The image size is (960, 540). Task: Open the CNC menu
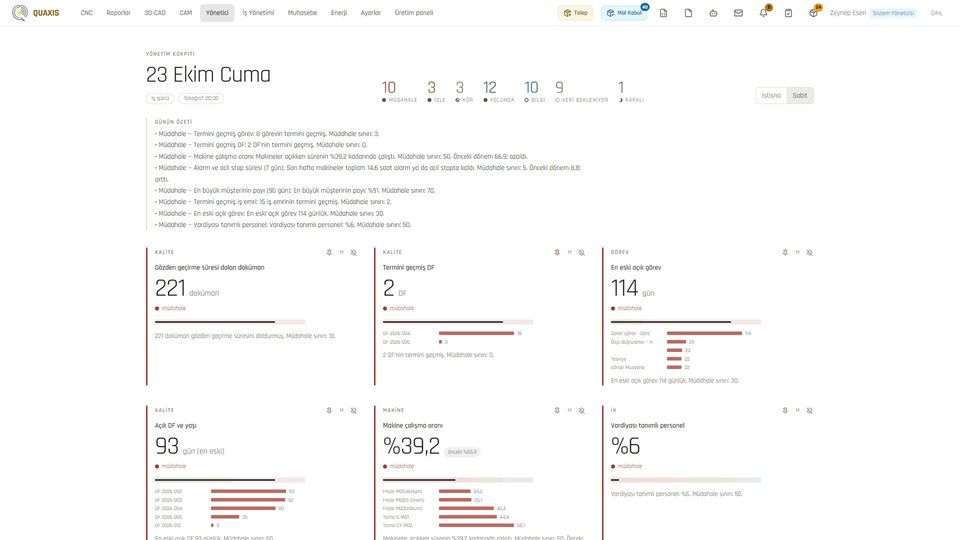[86, 13]
